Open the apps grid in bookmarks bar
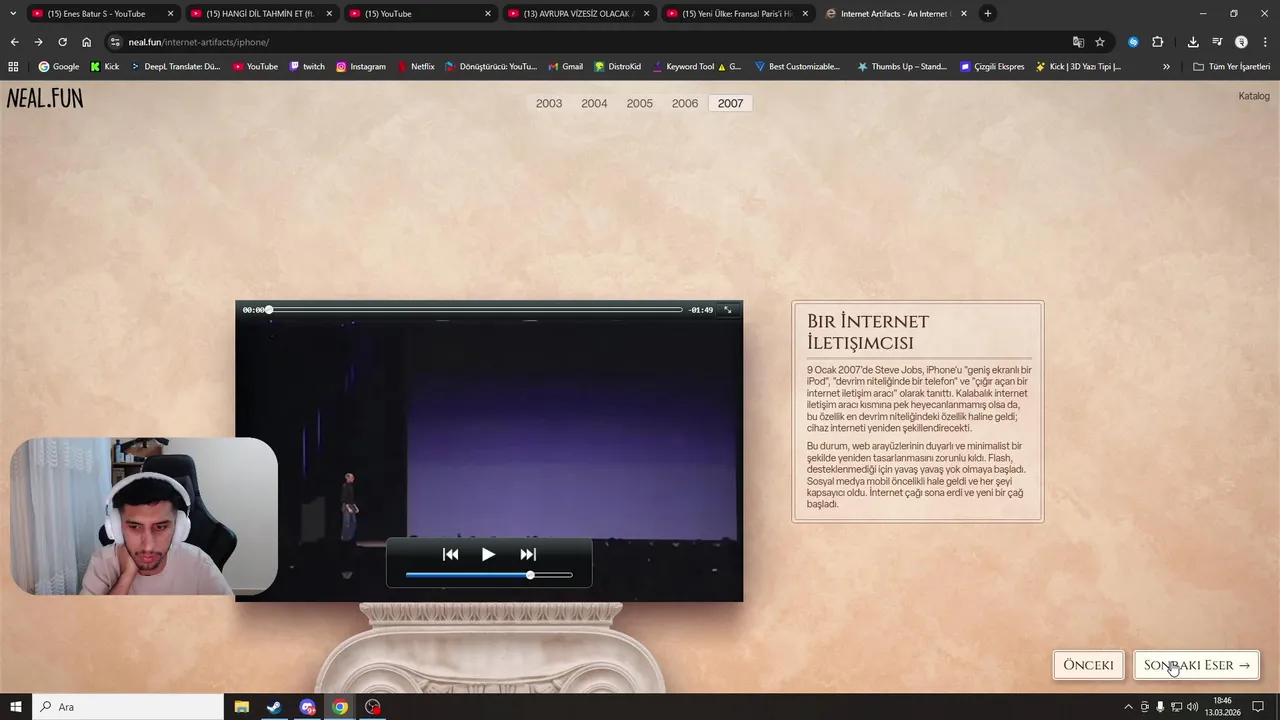 tap(13, 67)
